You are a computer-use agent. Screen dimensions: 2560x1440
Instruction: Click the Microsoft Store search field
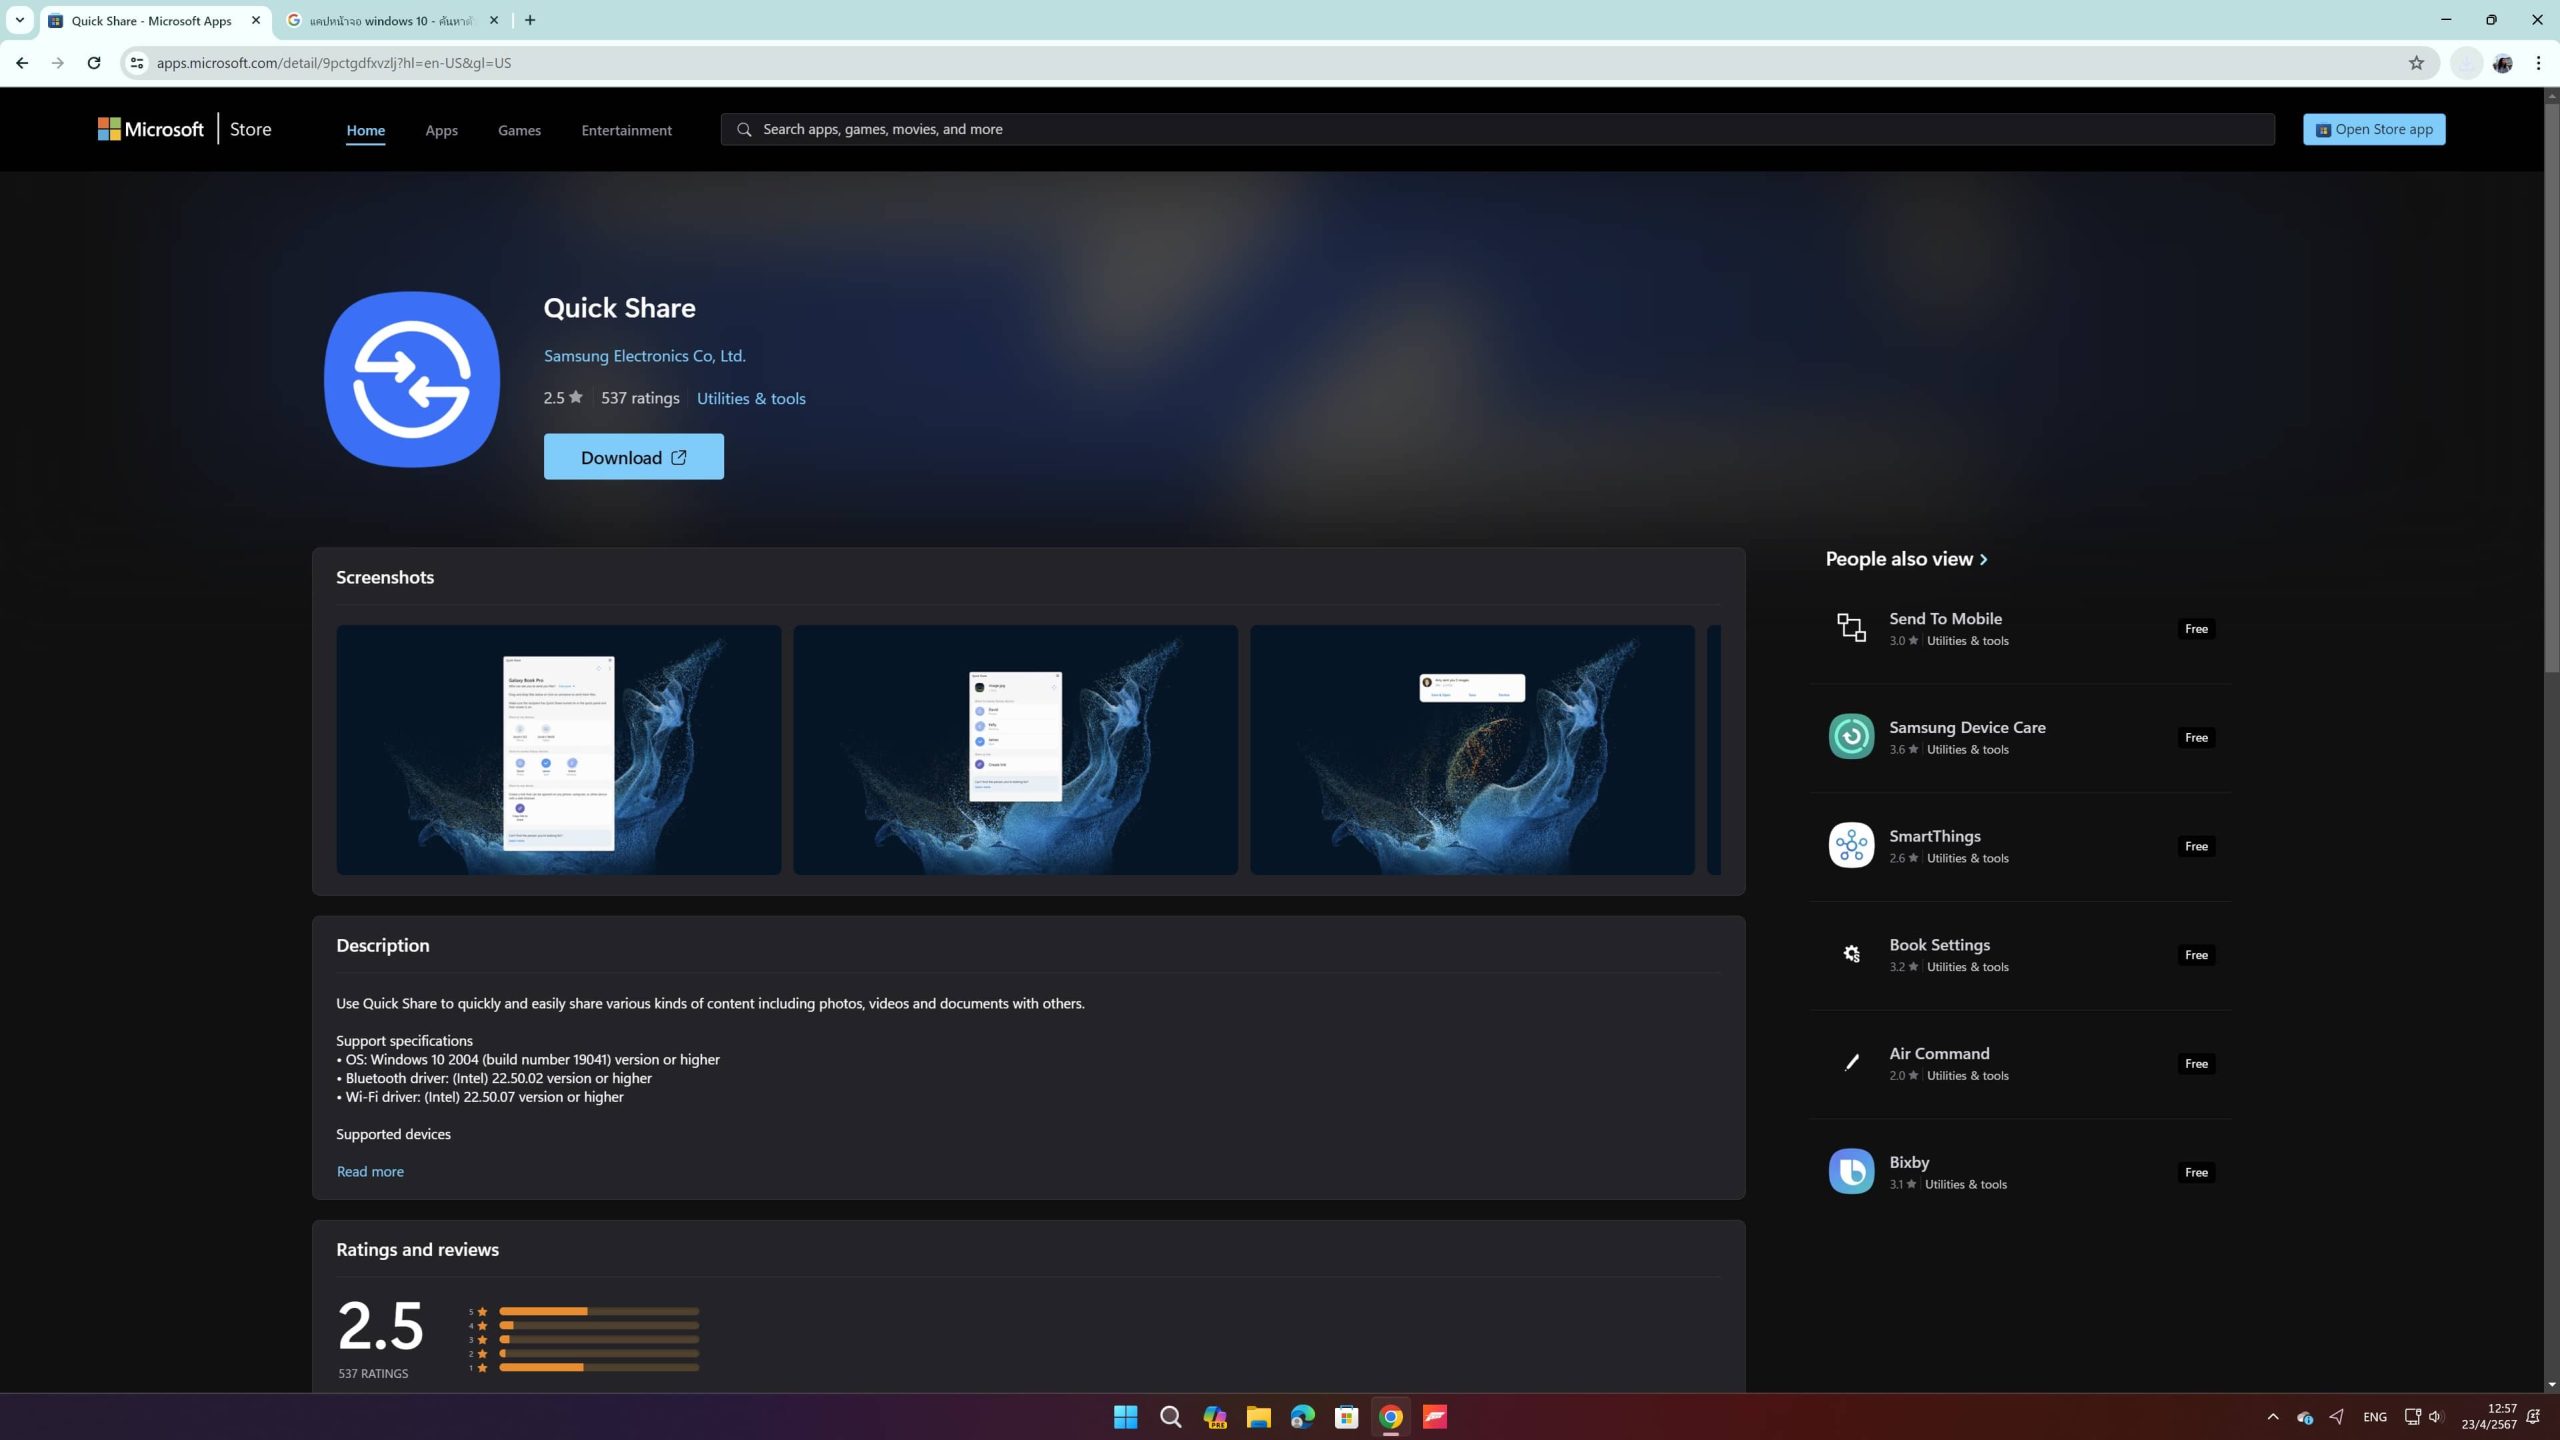tap(1500, 129)
